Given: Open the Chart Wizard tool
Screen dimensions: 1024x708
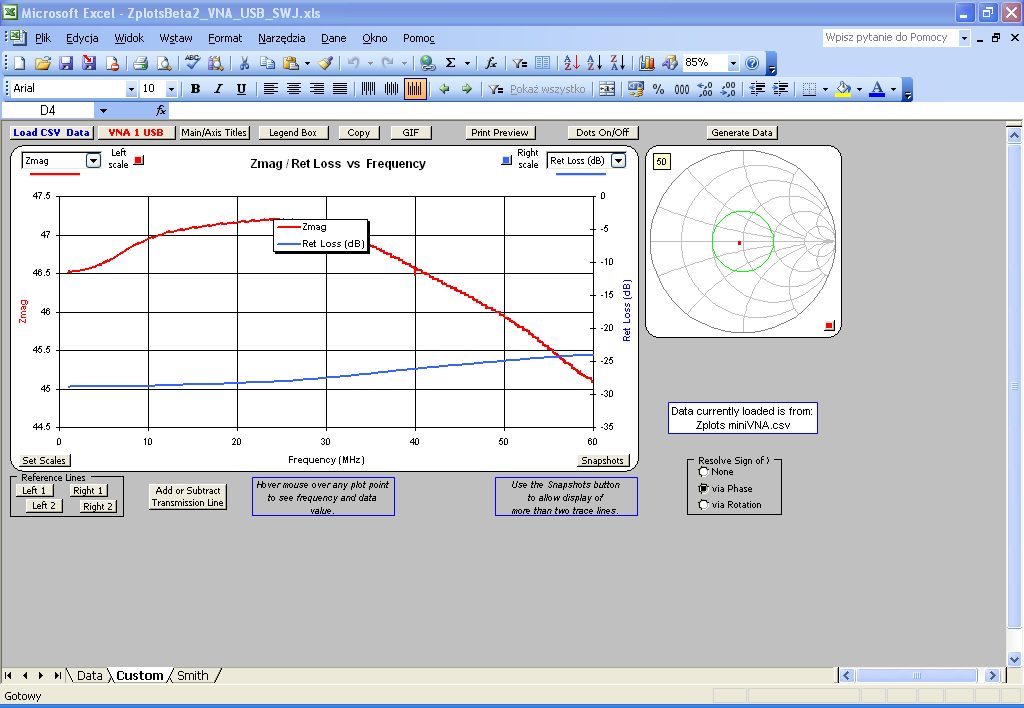Looking at the screenshot, I should tap(647, 63).
